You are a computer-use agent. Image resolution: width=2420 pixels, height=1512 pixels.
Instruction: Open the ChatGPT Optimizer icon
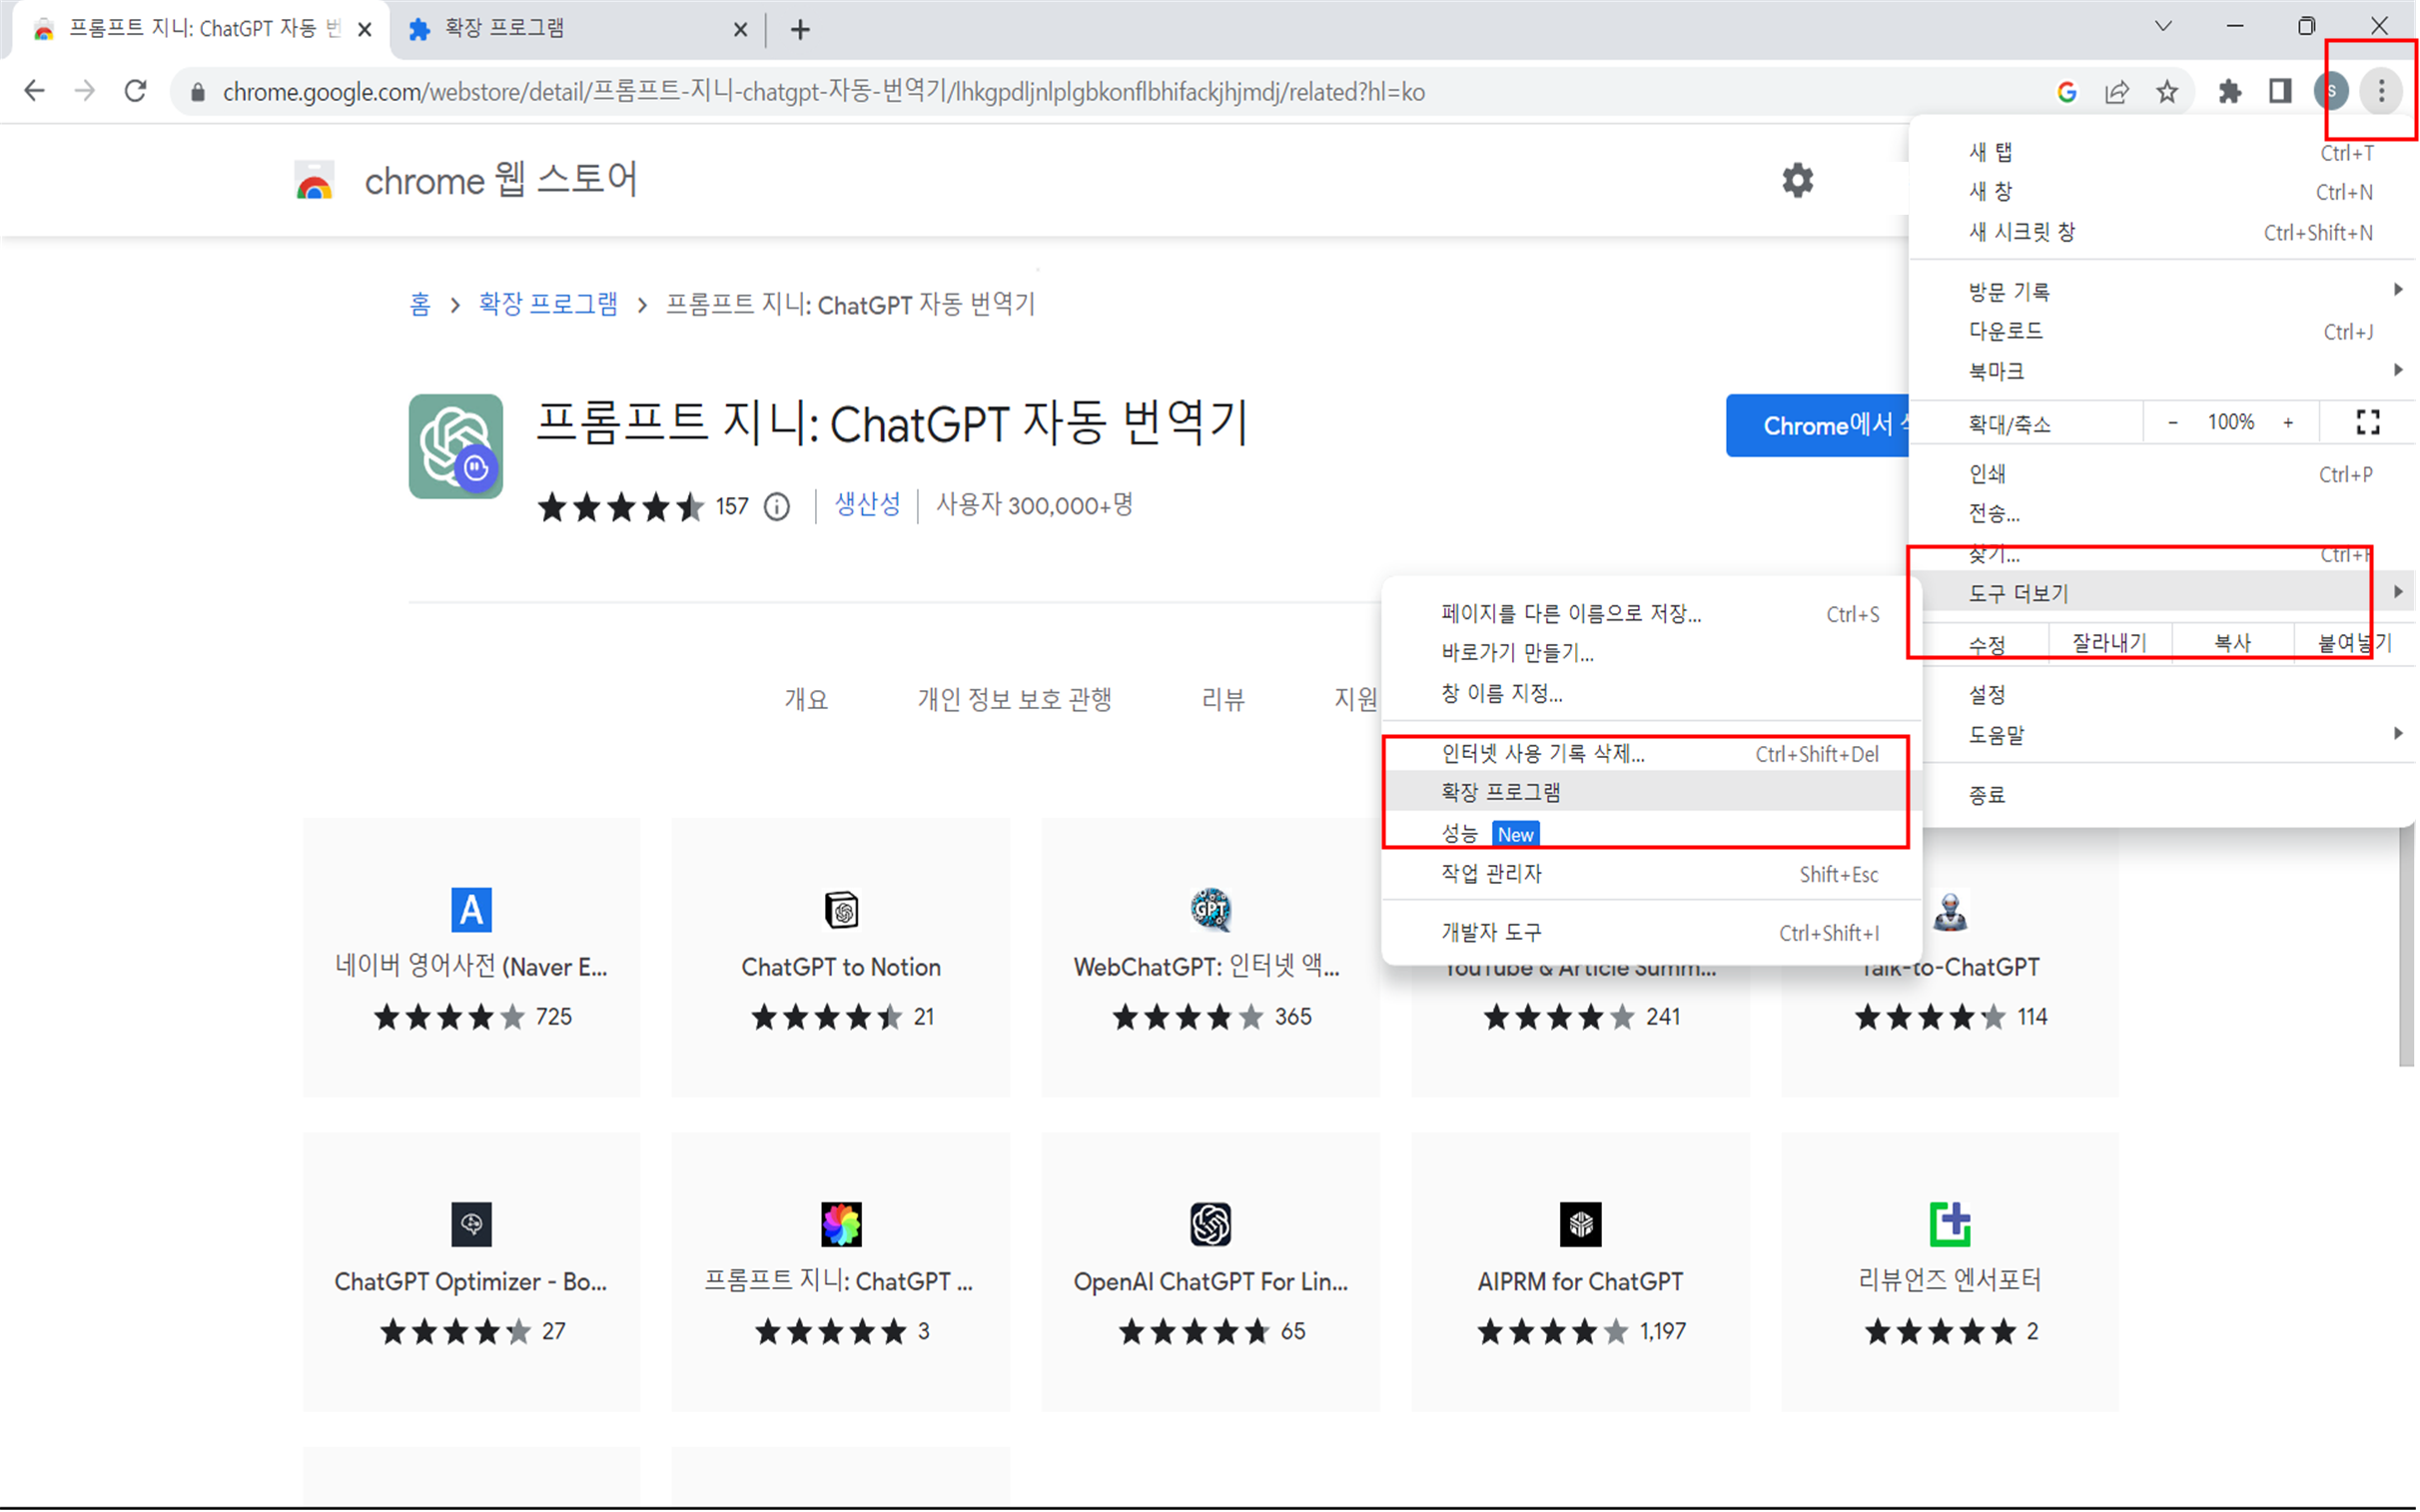click(x=471, y=1224)
